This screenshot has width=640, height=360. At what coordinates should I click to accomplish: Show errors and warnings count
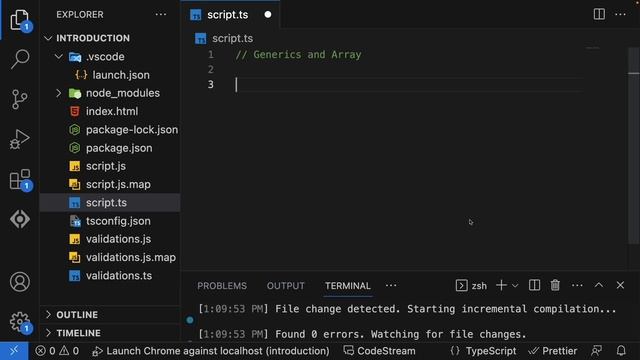57,351
